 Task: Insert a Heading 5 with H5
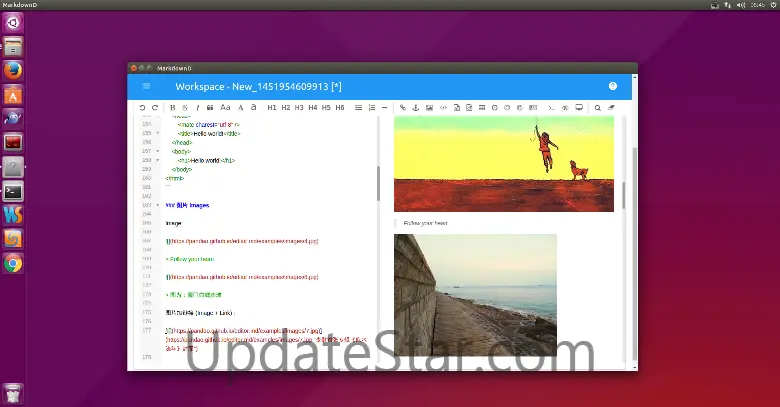pyautogui.click(x=326, y=107)
